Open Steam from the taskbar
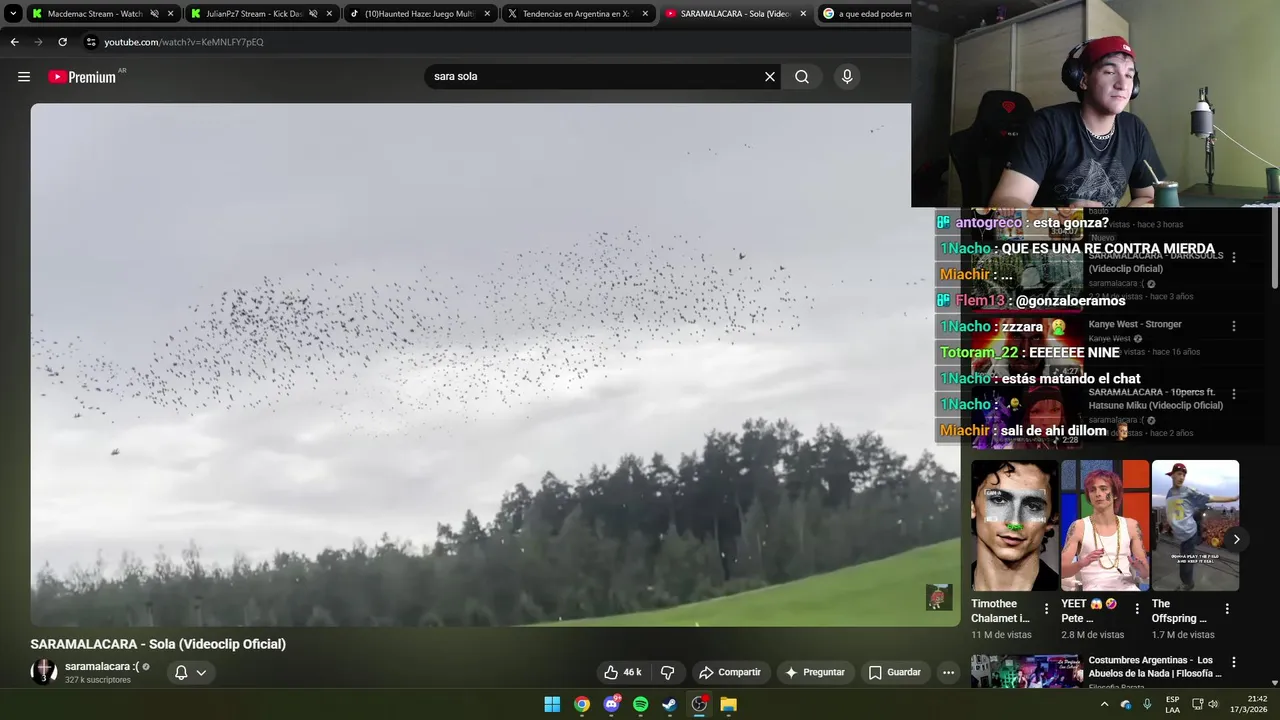 (670, 704)
